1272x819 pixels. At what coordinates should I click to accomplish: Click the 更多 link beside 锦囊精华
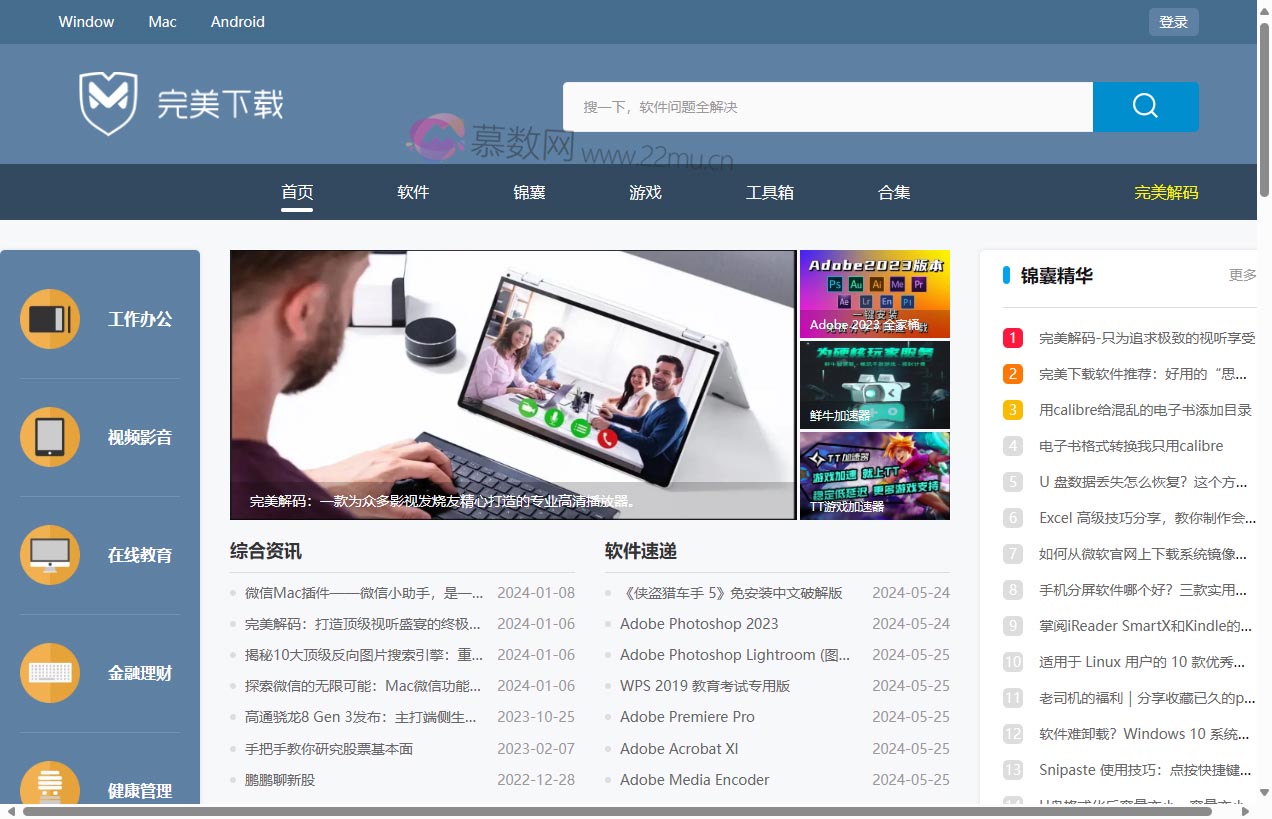(1242, 275)
